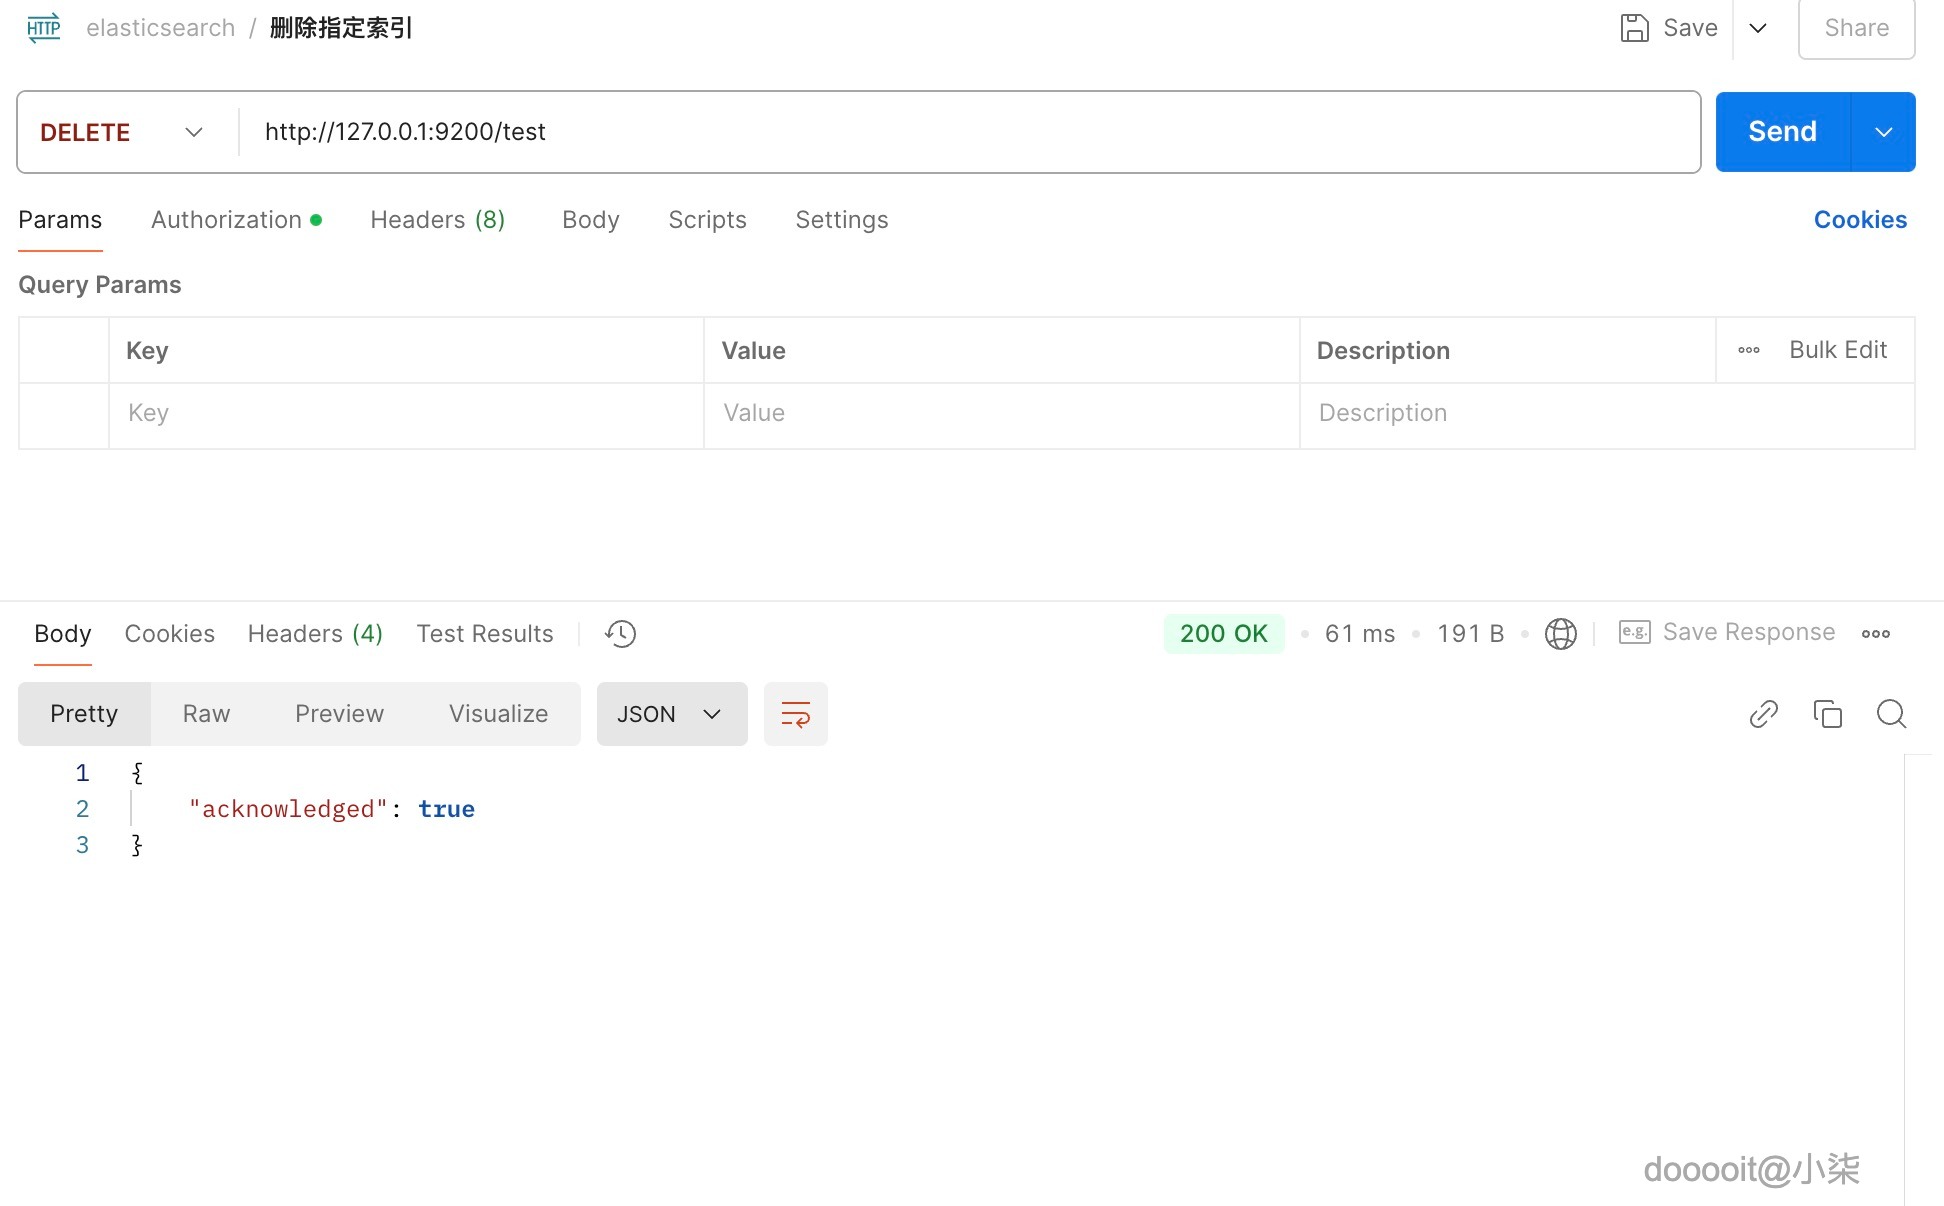
Task: Copy the response body to clipboard
Action: [1827, 714]
